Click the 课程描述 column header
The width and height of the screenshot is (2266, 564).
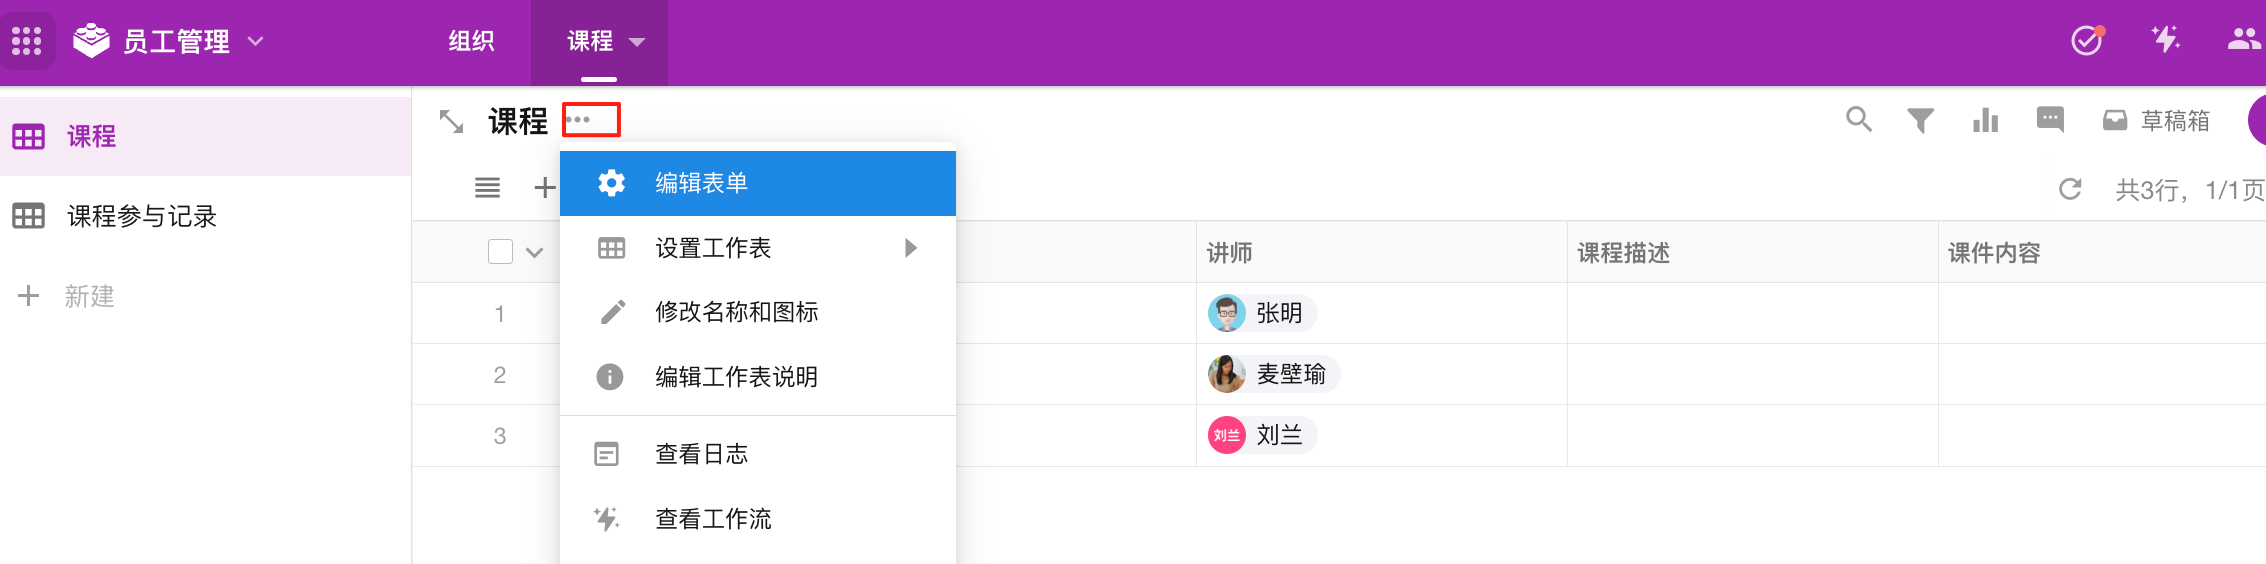click(x=1752, y=253)
